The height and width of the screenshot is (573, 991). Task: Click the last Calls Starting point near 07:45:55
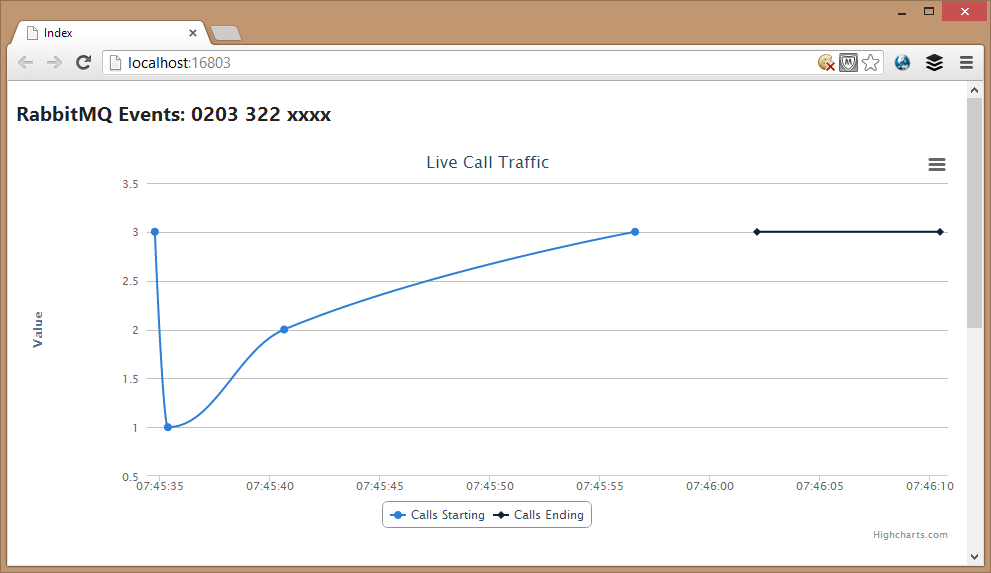coord(635,232)
